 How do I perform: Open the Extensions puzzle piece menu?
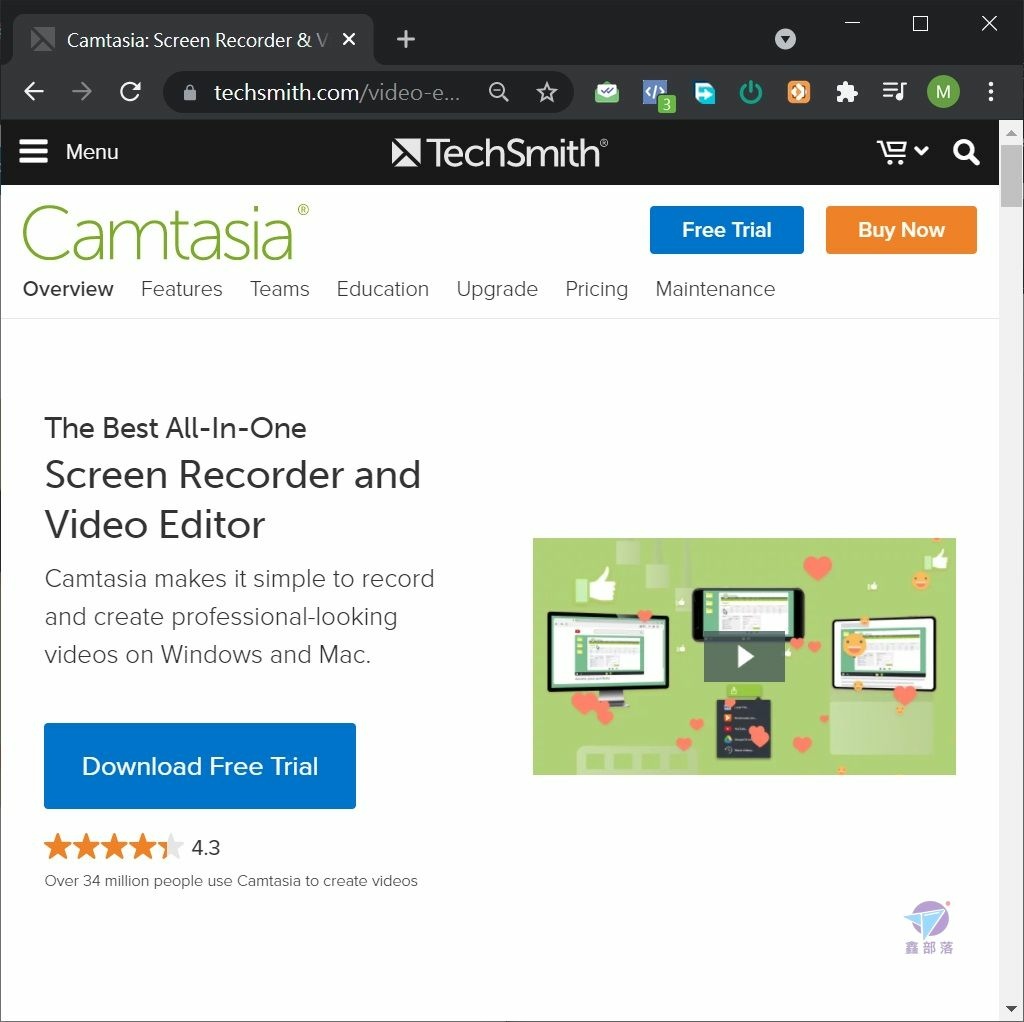tap(846, 92)
